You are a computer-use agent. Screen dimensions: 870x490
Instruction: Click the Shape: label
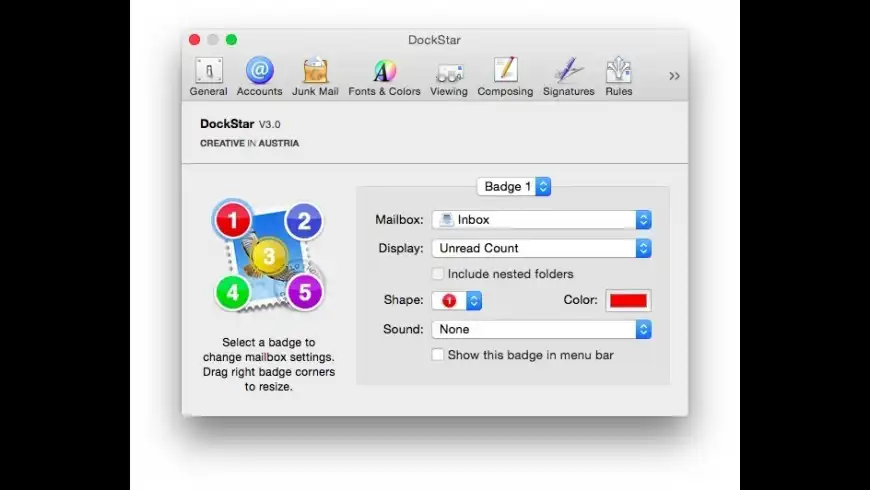pos(403,300)
